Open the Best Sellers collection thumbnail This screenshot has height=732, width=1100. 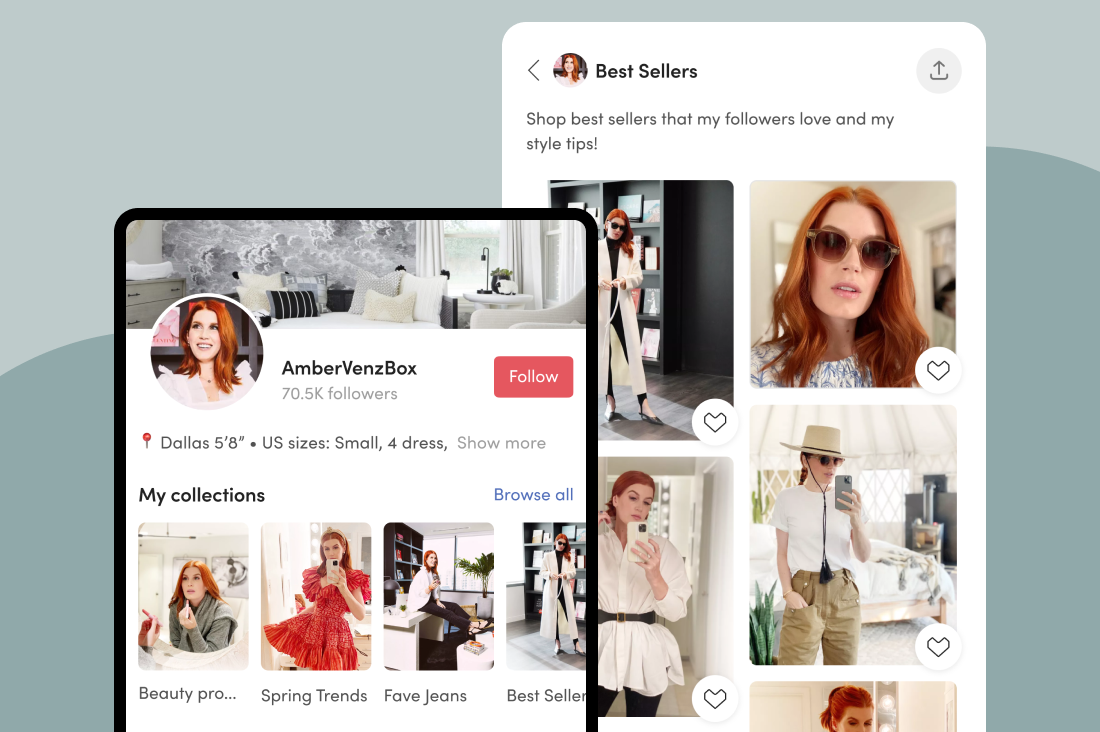pos(546,596)
